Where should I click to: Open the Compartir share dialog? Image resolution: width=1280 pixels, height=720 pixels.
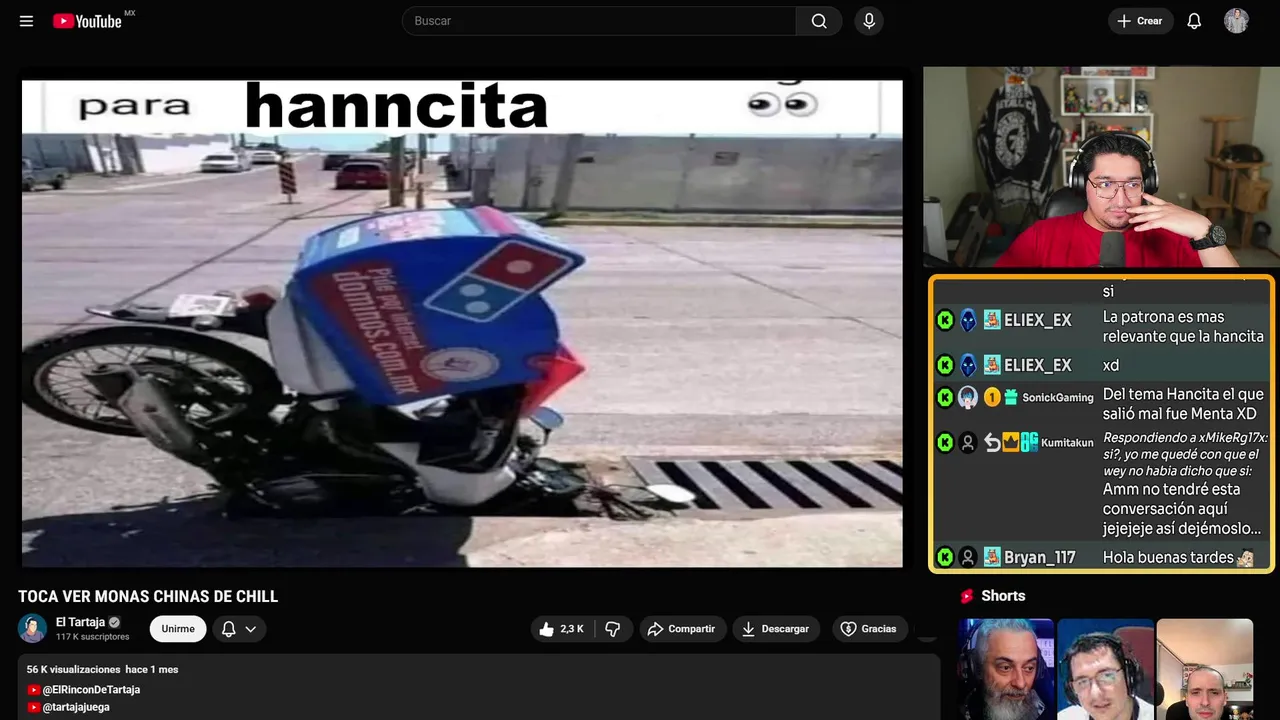pos(681,629)
